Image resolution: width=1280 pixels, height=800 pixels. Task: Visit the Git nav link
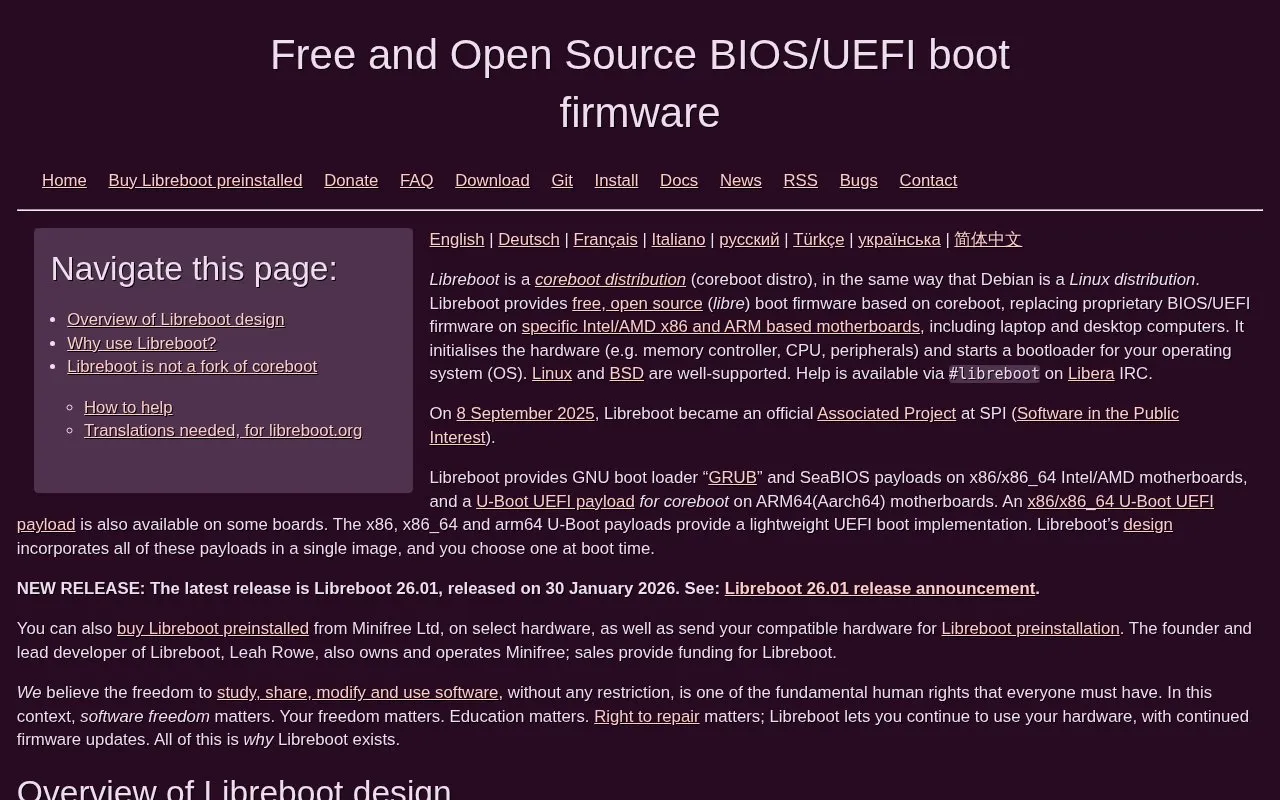[562, 180]
